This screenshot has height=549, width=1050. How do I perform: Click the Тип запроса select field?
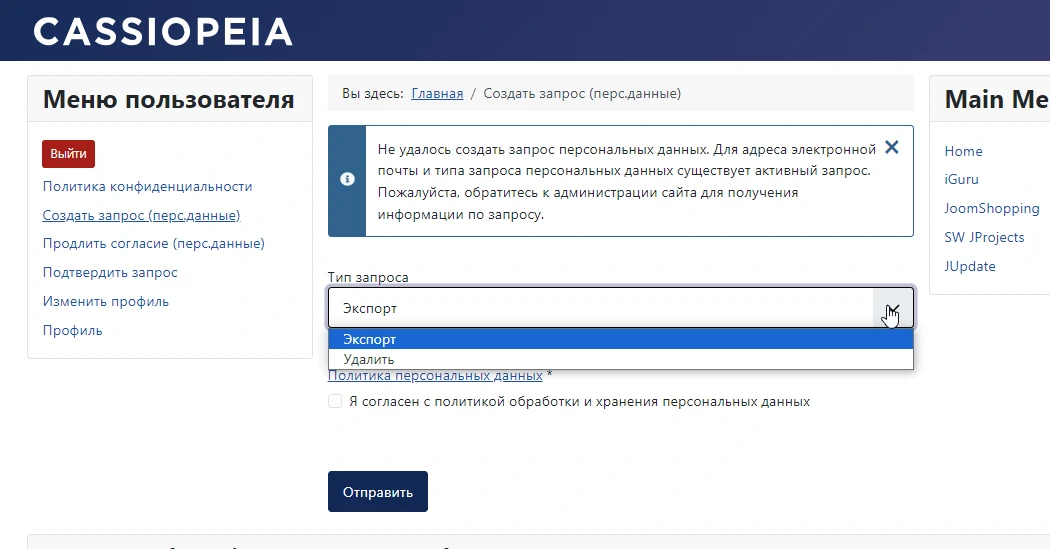621,309
